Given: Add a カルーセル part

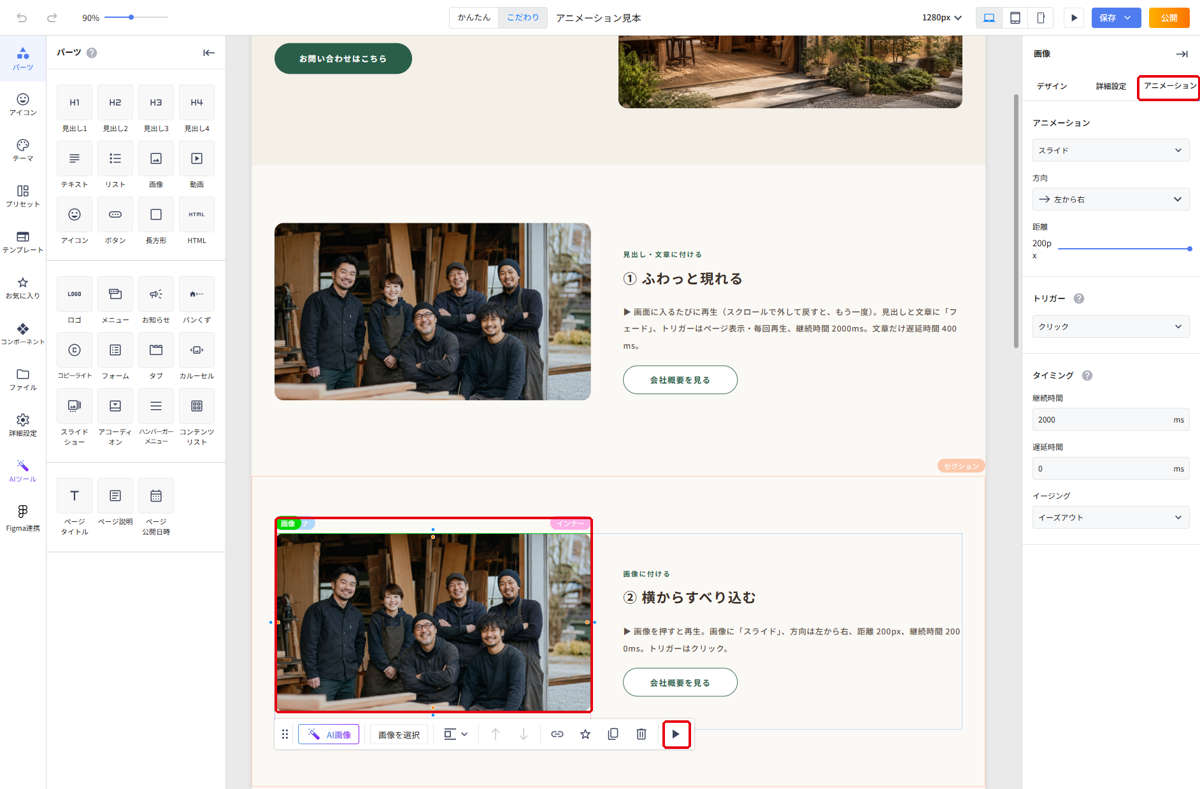Looking at the screenshot, I should tap(197, 356).
